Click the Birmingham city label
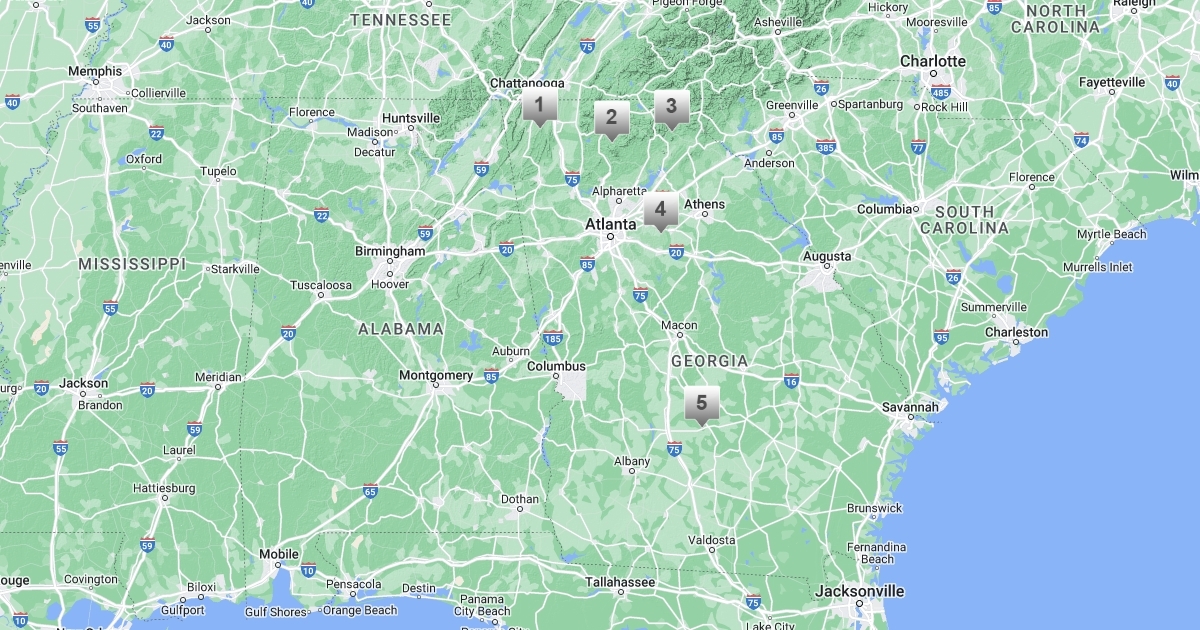 pos(390,251)
